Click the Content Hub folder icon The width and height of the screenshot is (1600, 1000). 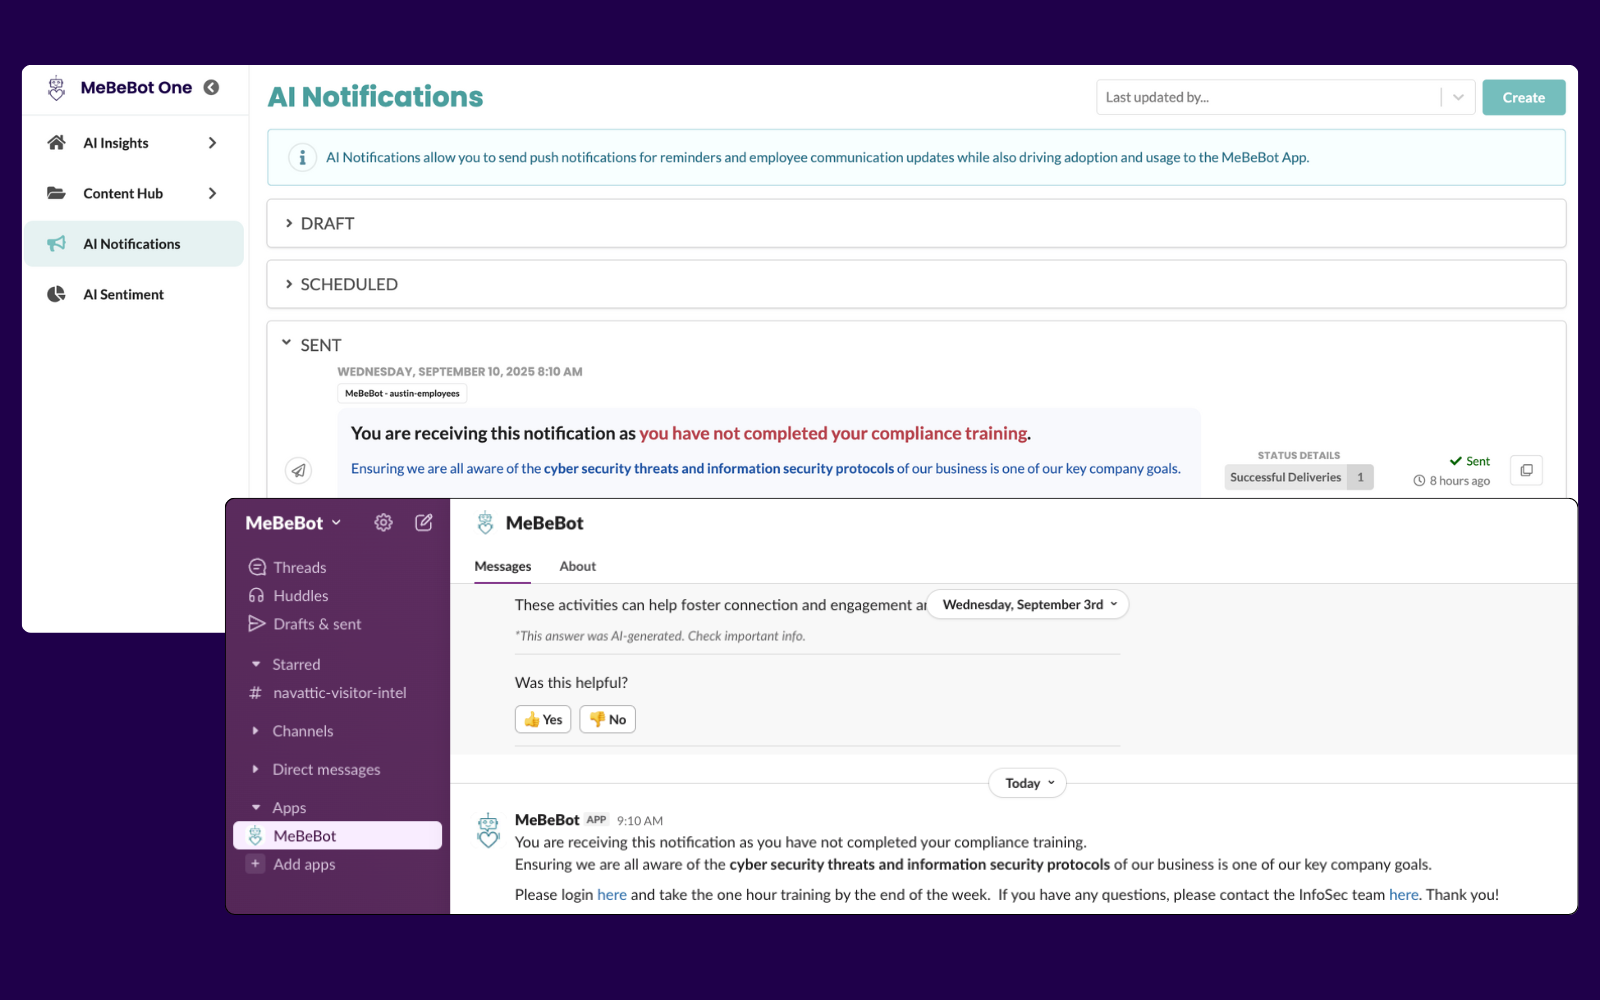click(57, 193)
